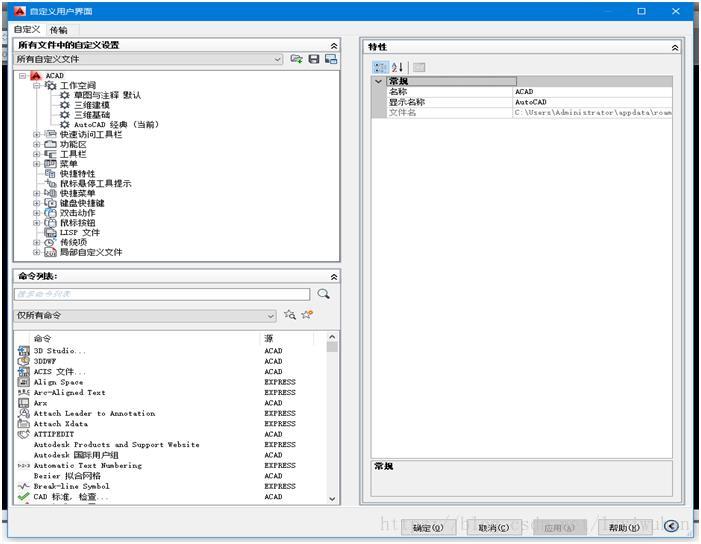Collapse 所有文件中的自定义设置 panel chevron
The image size is (701, 544).
(334, 46)
